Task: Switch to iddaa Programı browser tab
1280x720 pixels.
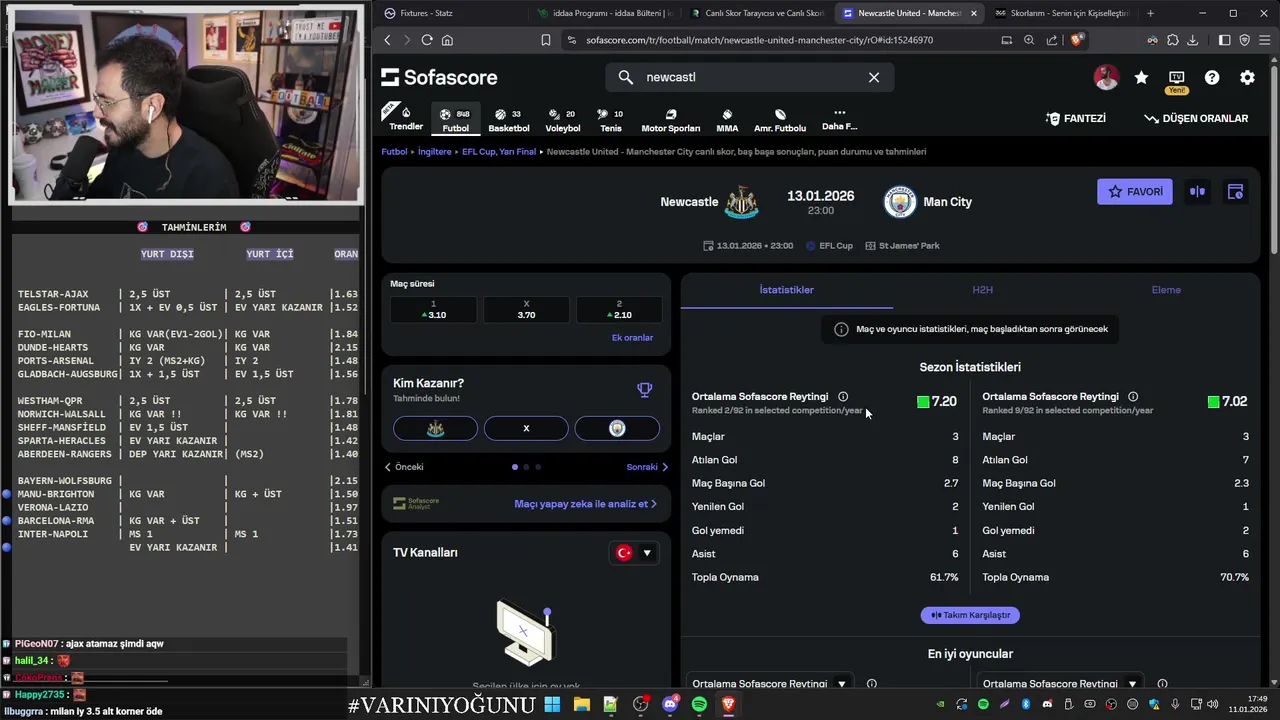Action: (x=605, y=13)
